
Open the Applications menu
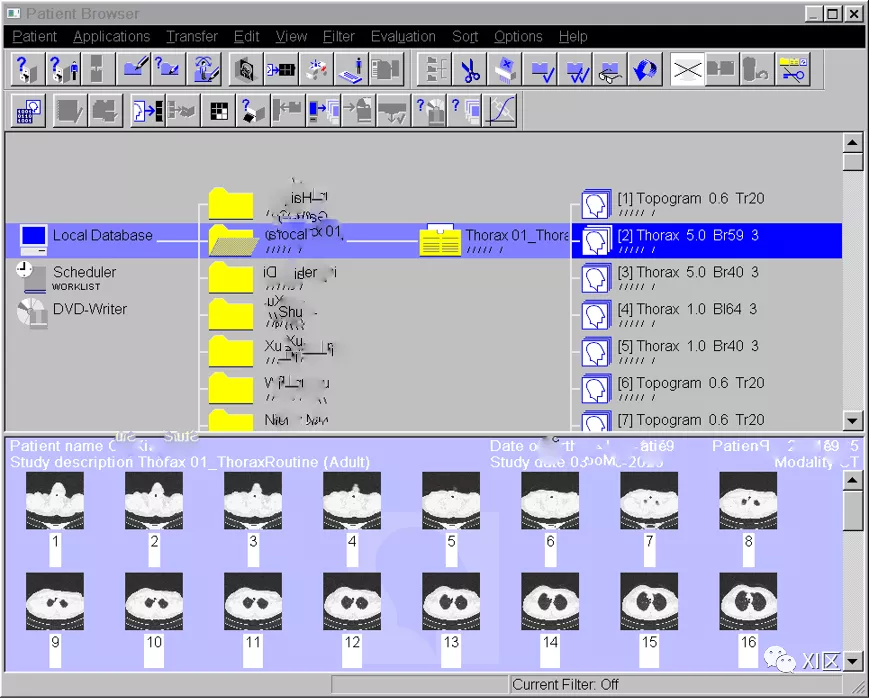tap(111, 37)
